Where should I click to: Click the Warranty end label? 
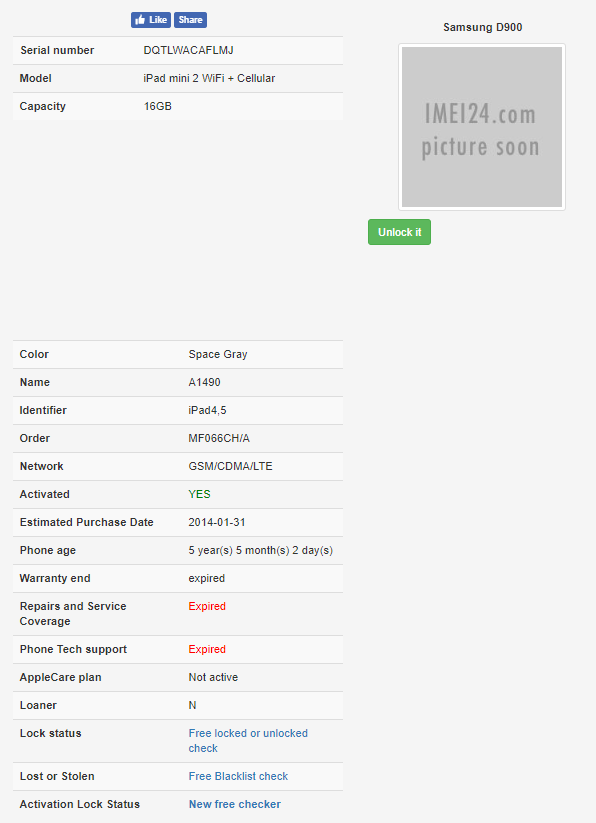pos(55,578)
